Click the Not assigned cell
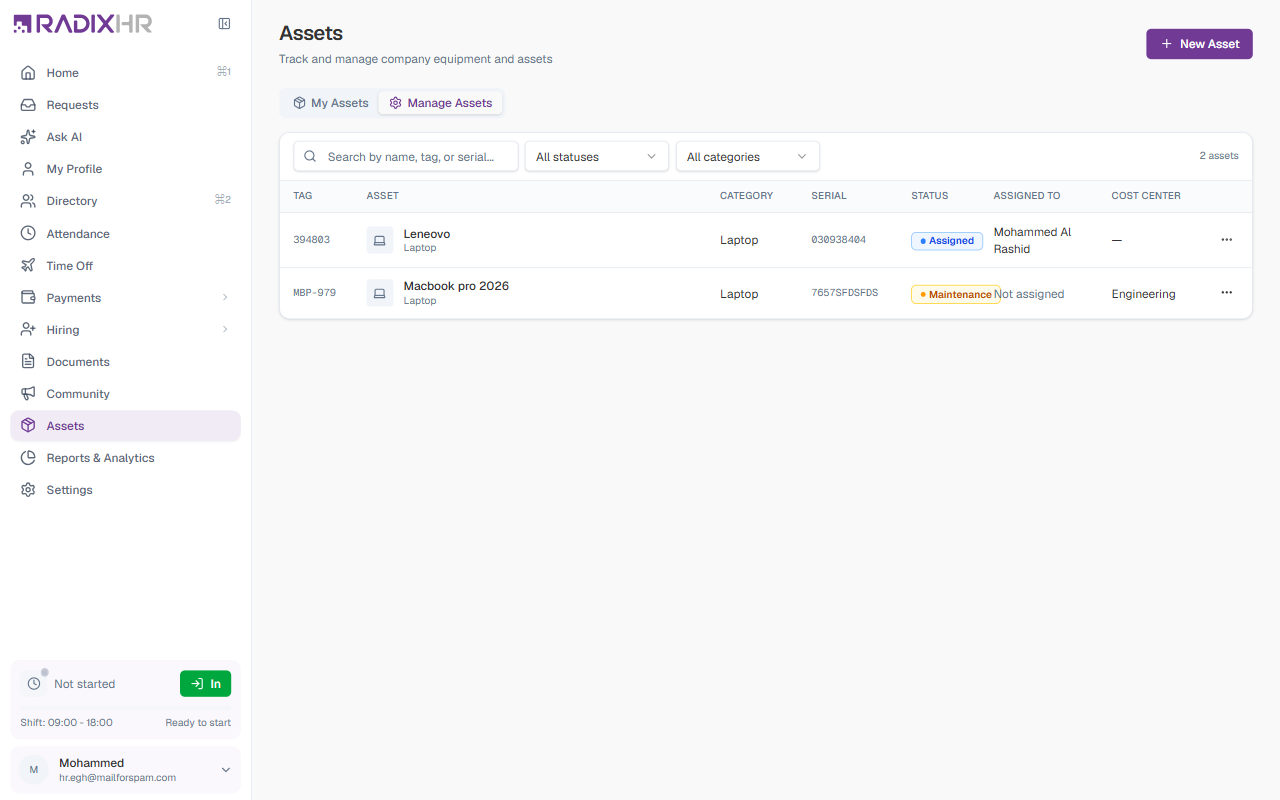This screenshot has width=1280, height=800. click(x=1029, y=294)
